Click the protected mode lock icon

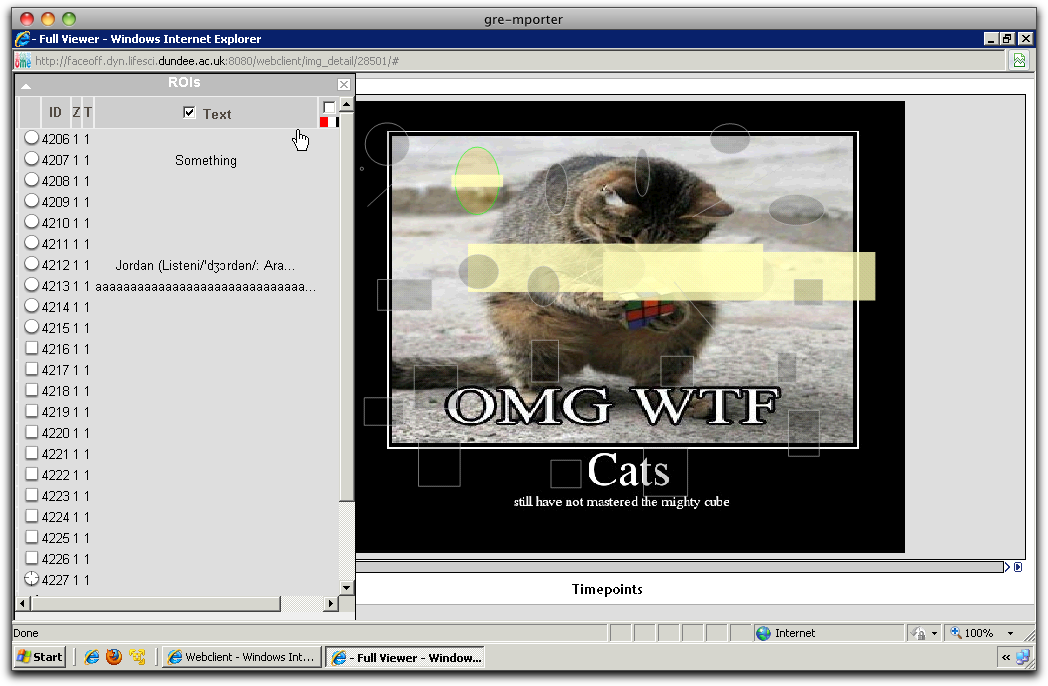click(918, 633)
